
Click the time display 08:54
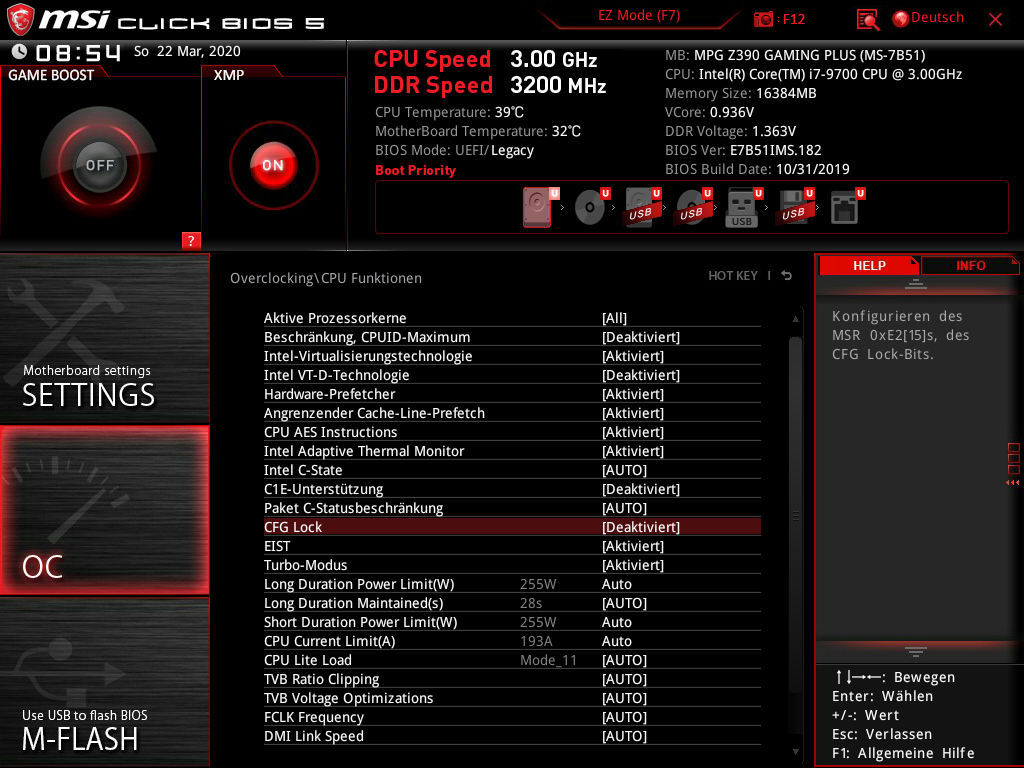78,52
